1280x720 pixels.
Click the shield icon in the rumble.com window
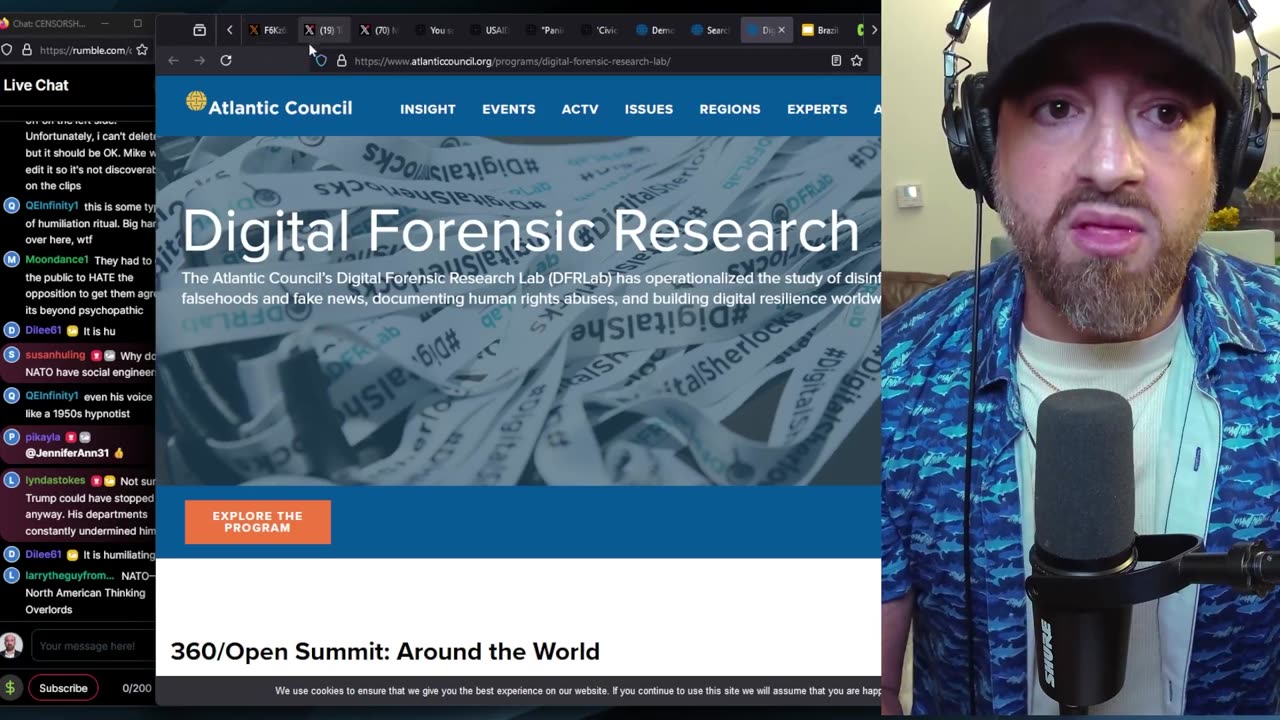click(x=7, y=50)
